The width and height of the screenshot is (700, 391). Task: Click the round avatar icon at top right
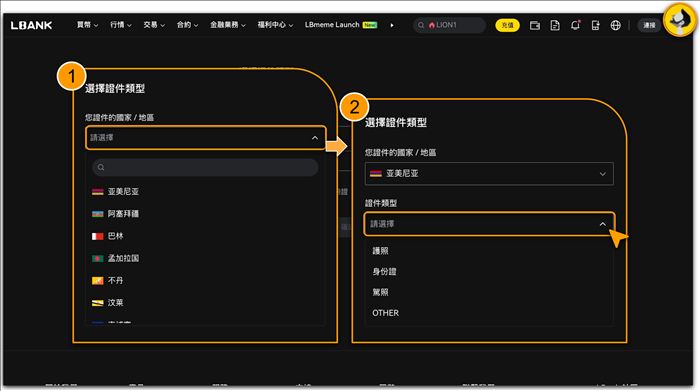[679, 19]
